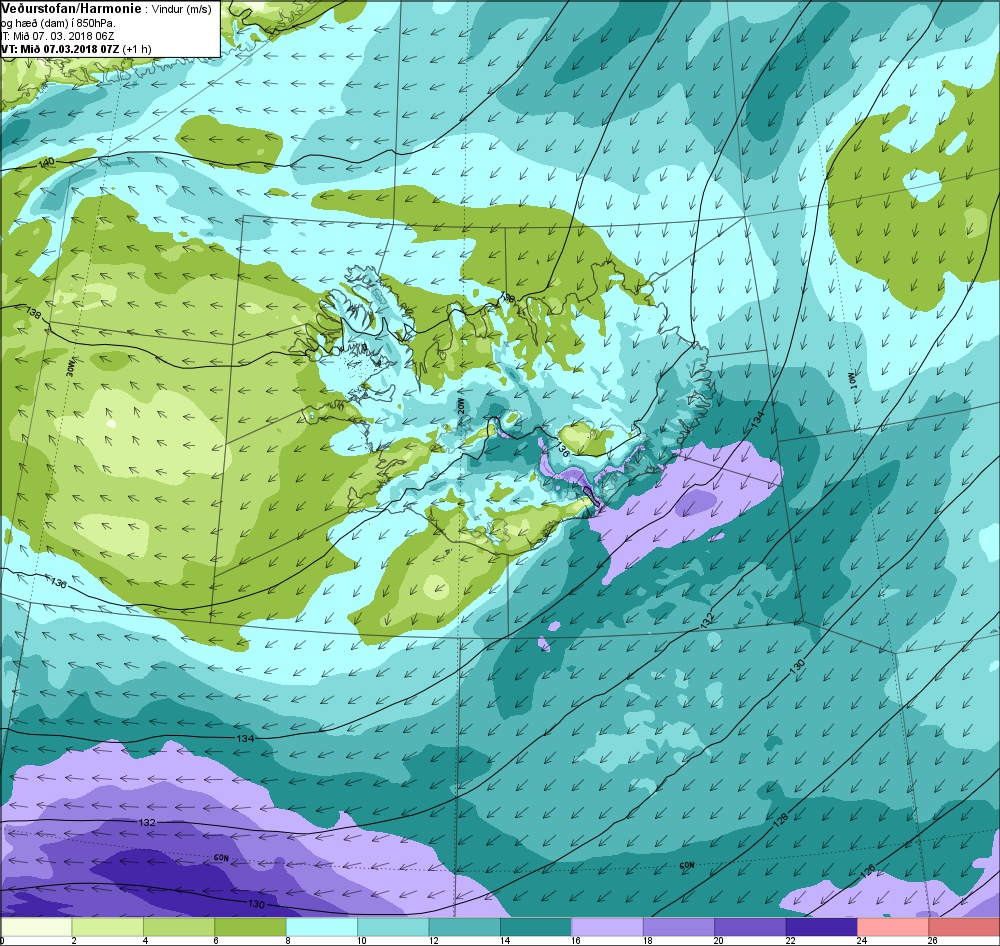
Task: Click the legend scale value 18
Action: pos(647,940)
